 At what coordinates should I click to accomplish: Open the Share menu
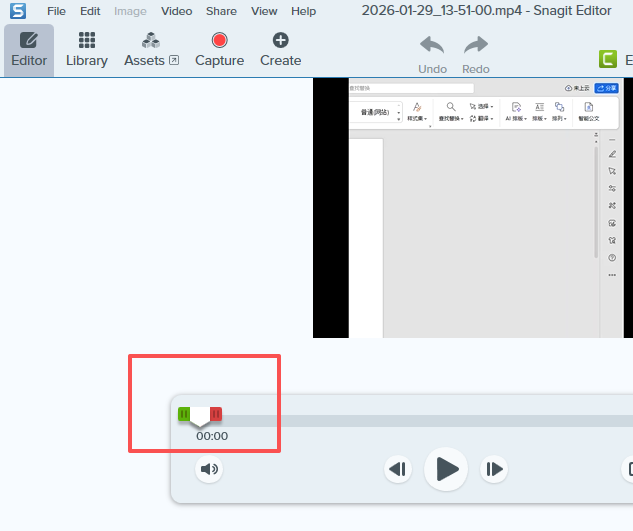click(221, 11)
